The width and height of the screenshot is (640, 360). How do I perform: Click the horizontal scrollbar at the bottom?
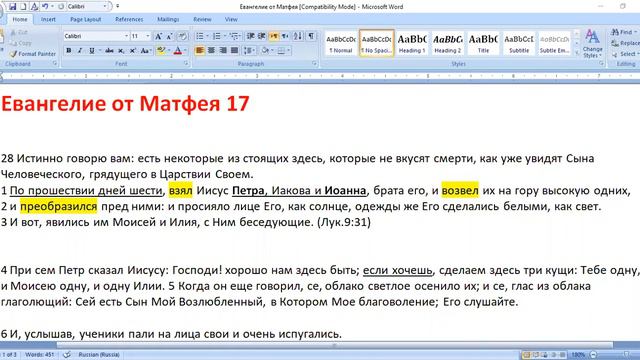point(335,345)
